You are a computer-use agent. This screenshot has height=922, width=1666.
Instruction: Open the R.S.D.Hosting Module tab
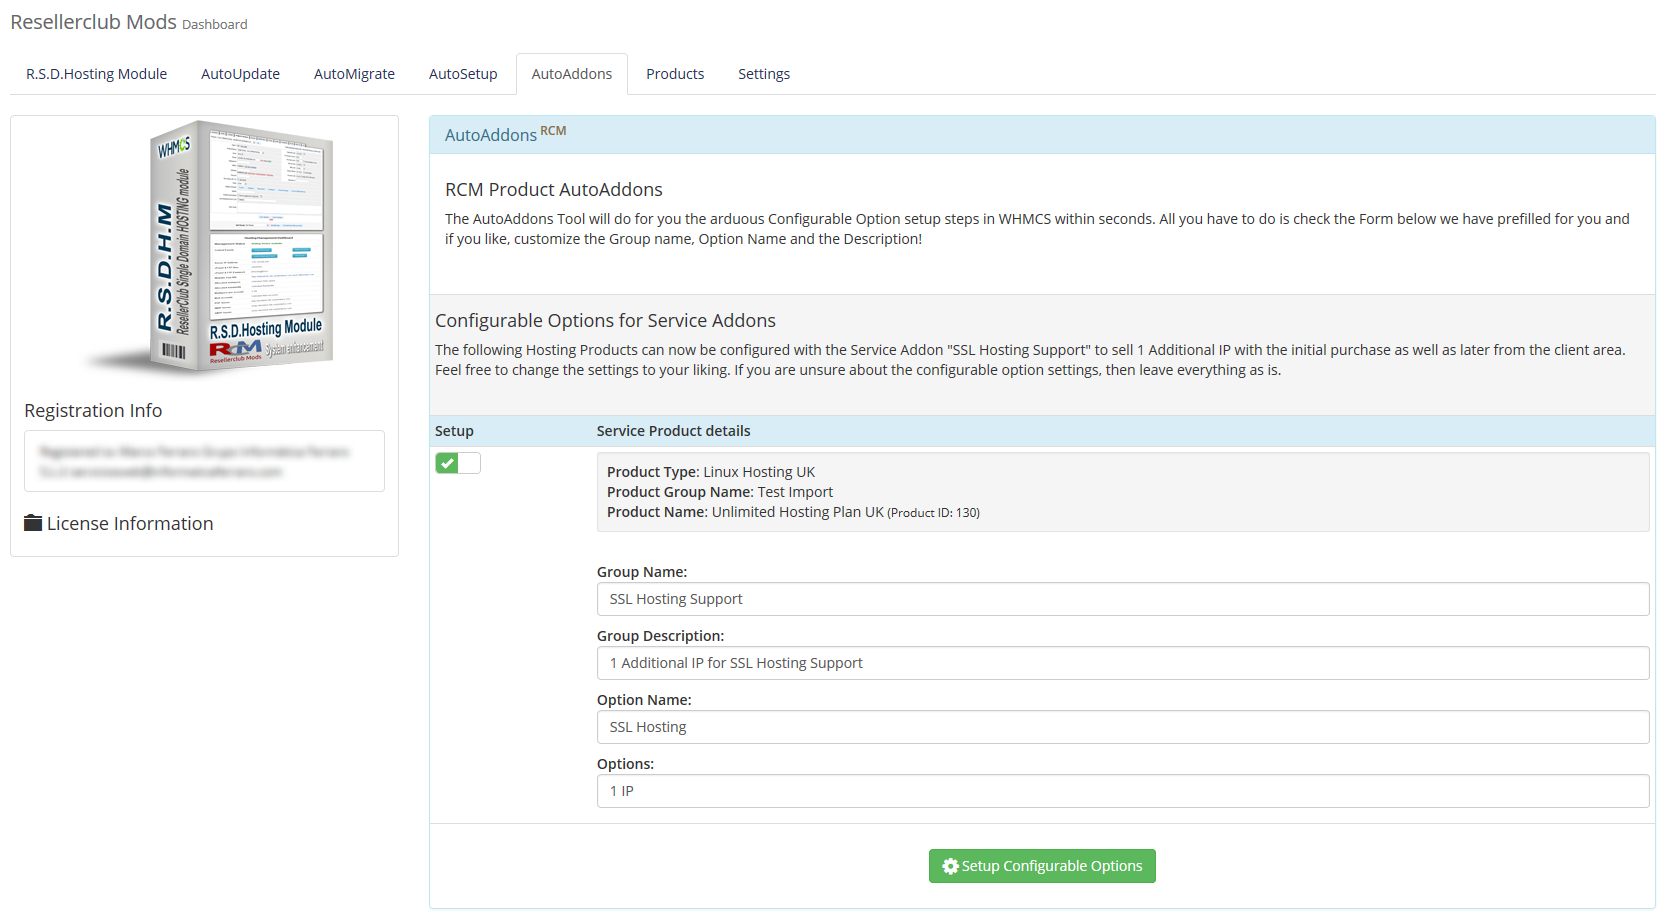click(x=96, y=74)
